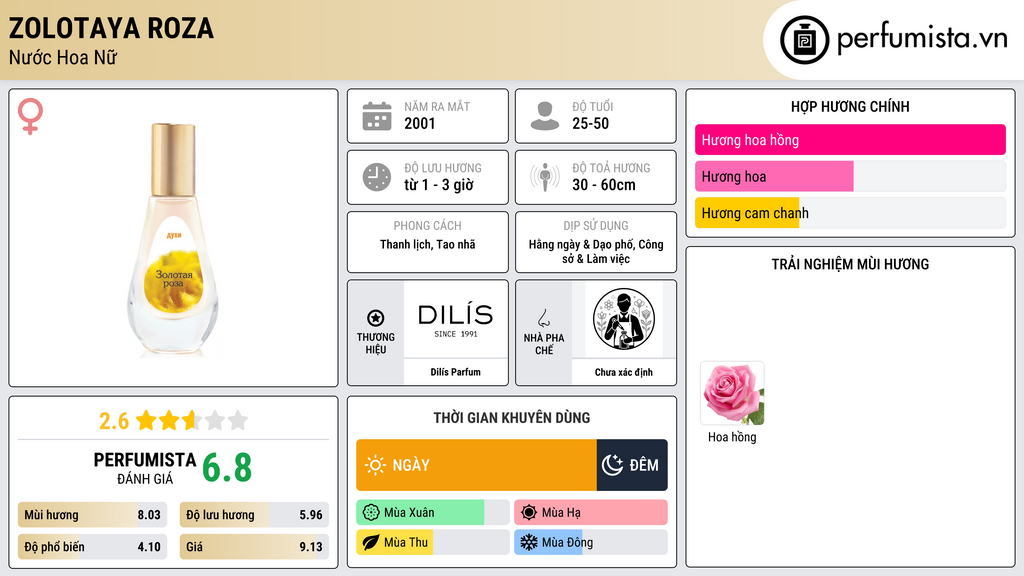Click the snowflake icon for Mùa Đông

coord(529,542)
